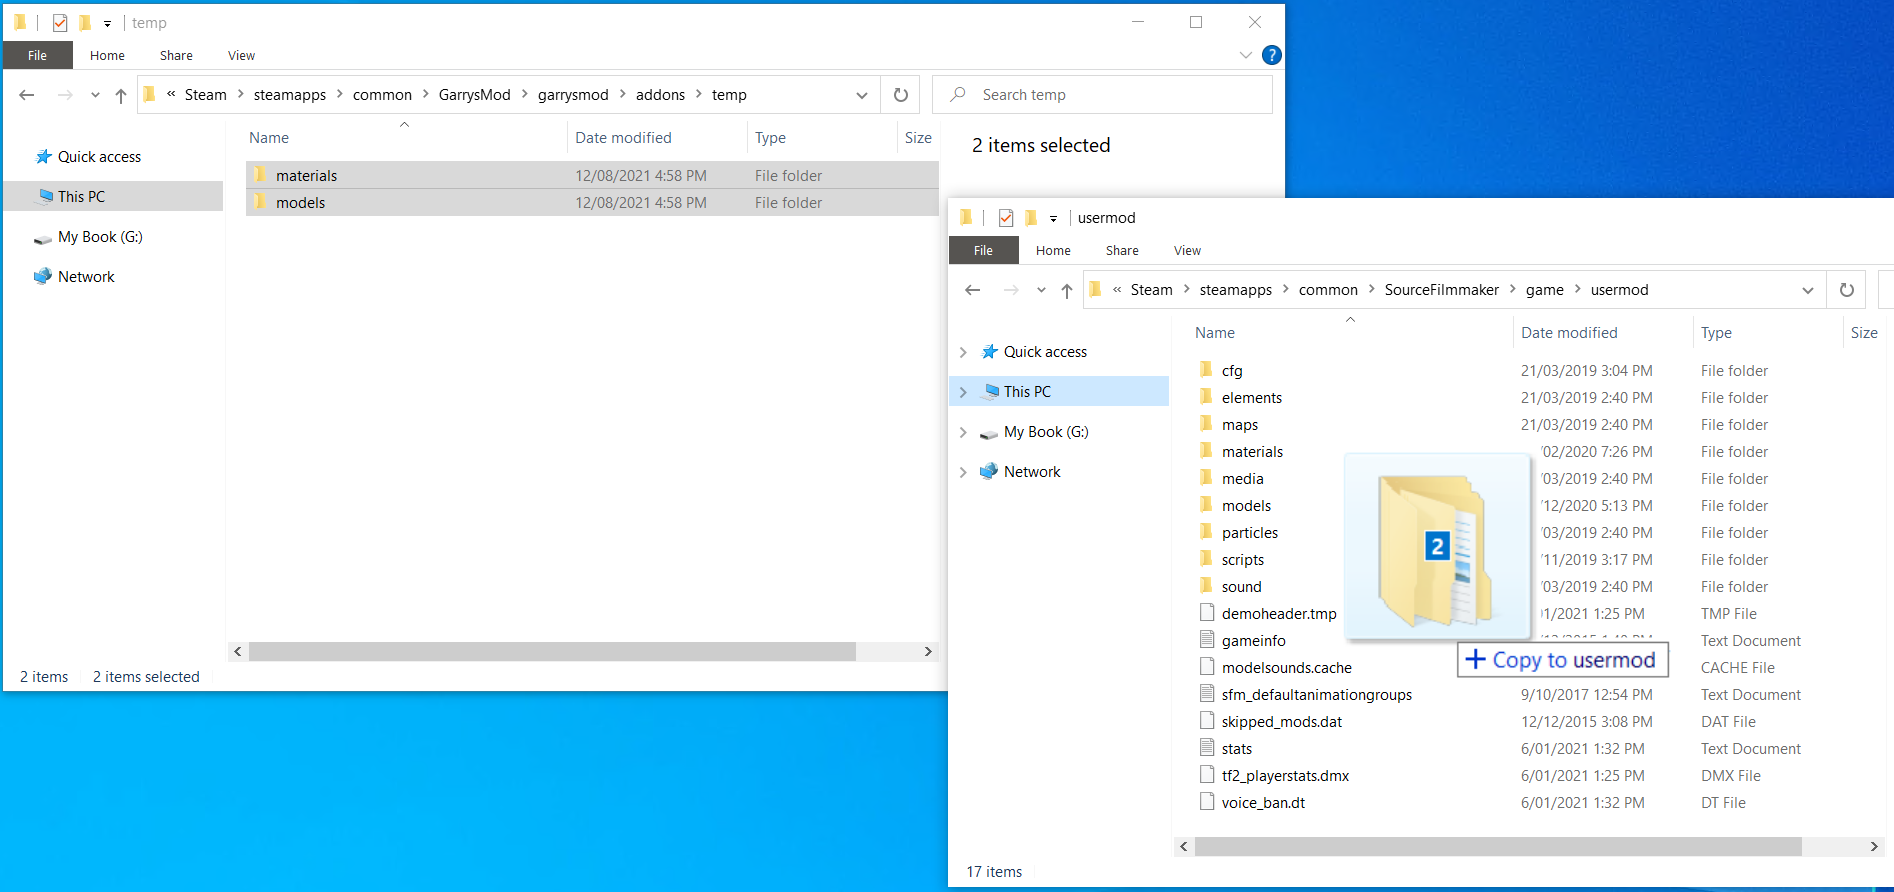Select the particles folder icon
Image resolution: width=1894 pixels, height=892 pixels.
tap(1206, 532)
